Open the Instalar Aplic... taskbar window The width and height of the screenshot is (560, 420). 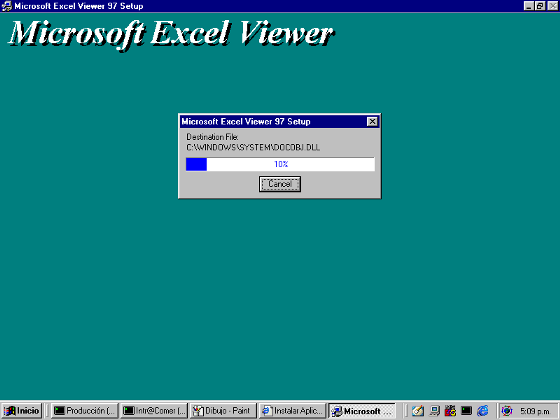(x=292, y=411)
